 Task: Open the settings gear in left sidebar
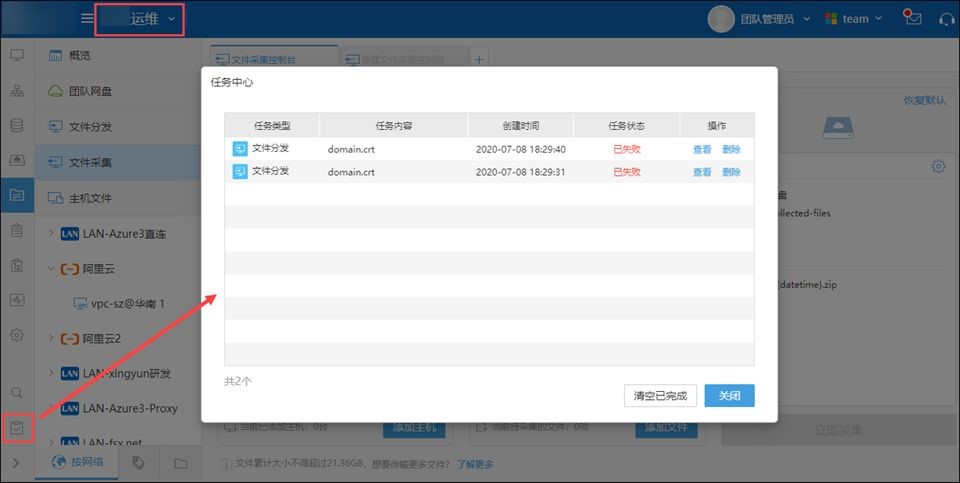tap(17, 335)
